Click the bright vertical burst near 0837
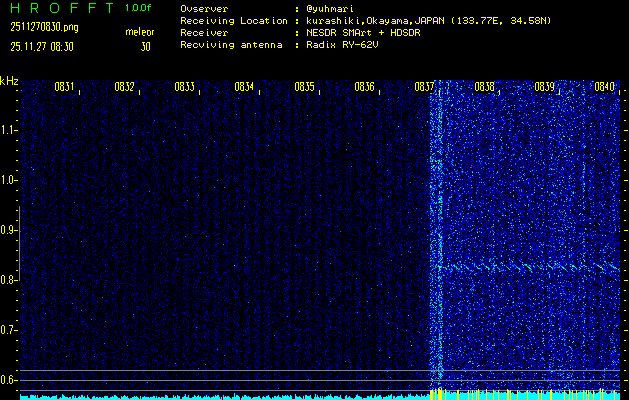The image size is (629, 400). [x=437, y=235]
